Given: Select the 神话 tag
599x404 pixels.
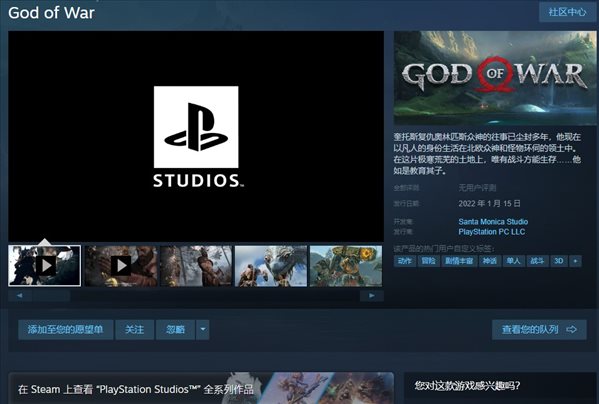Looking at the screenshot, I should click(x=490, y=261).
